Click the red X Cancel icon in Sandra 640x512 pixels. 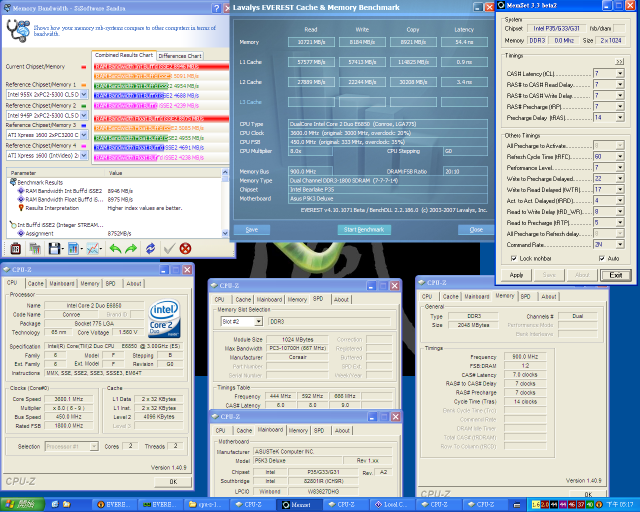185,248
